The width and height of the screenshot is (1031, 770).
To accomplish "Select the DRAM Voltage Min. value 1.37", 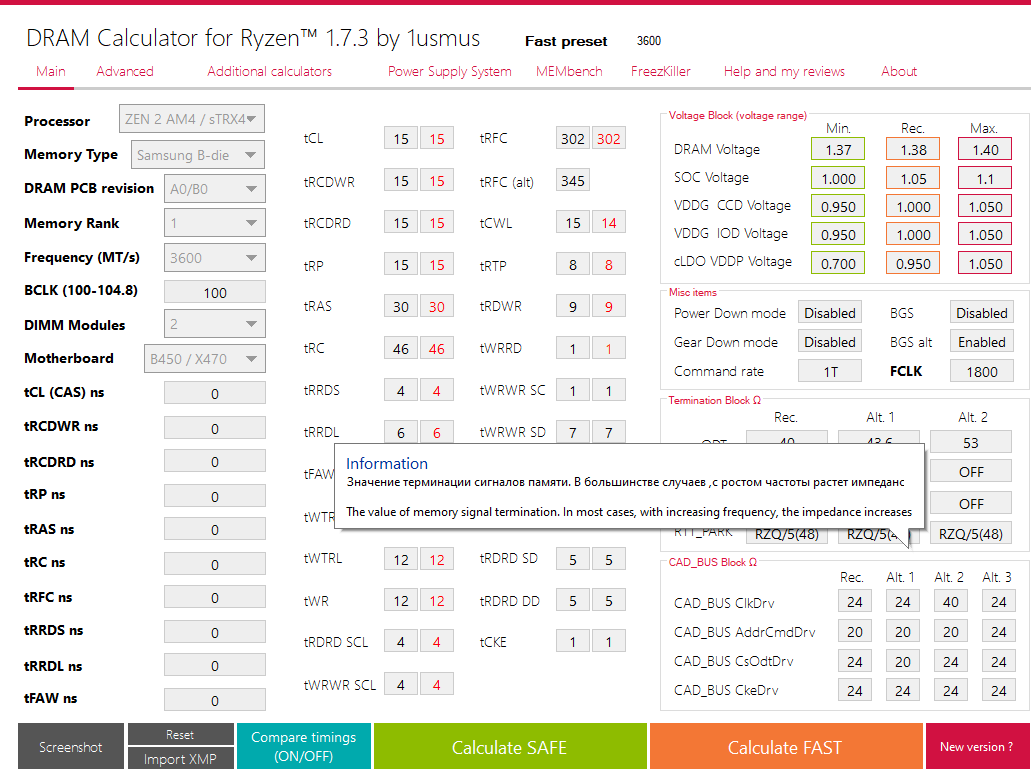I will point(838,149).
